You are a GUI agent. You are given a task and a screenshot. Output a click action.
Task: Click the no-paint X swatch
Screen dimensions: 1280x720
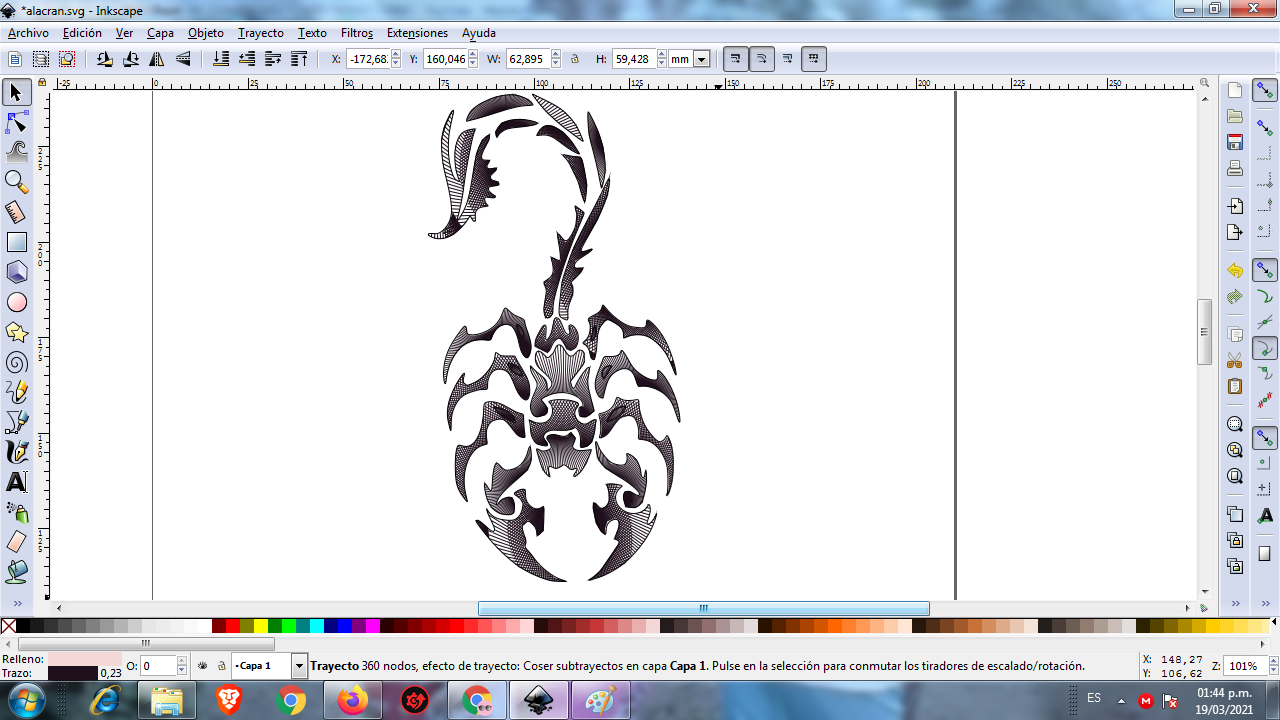point(8,626)
